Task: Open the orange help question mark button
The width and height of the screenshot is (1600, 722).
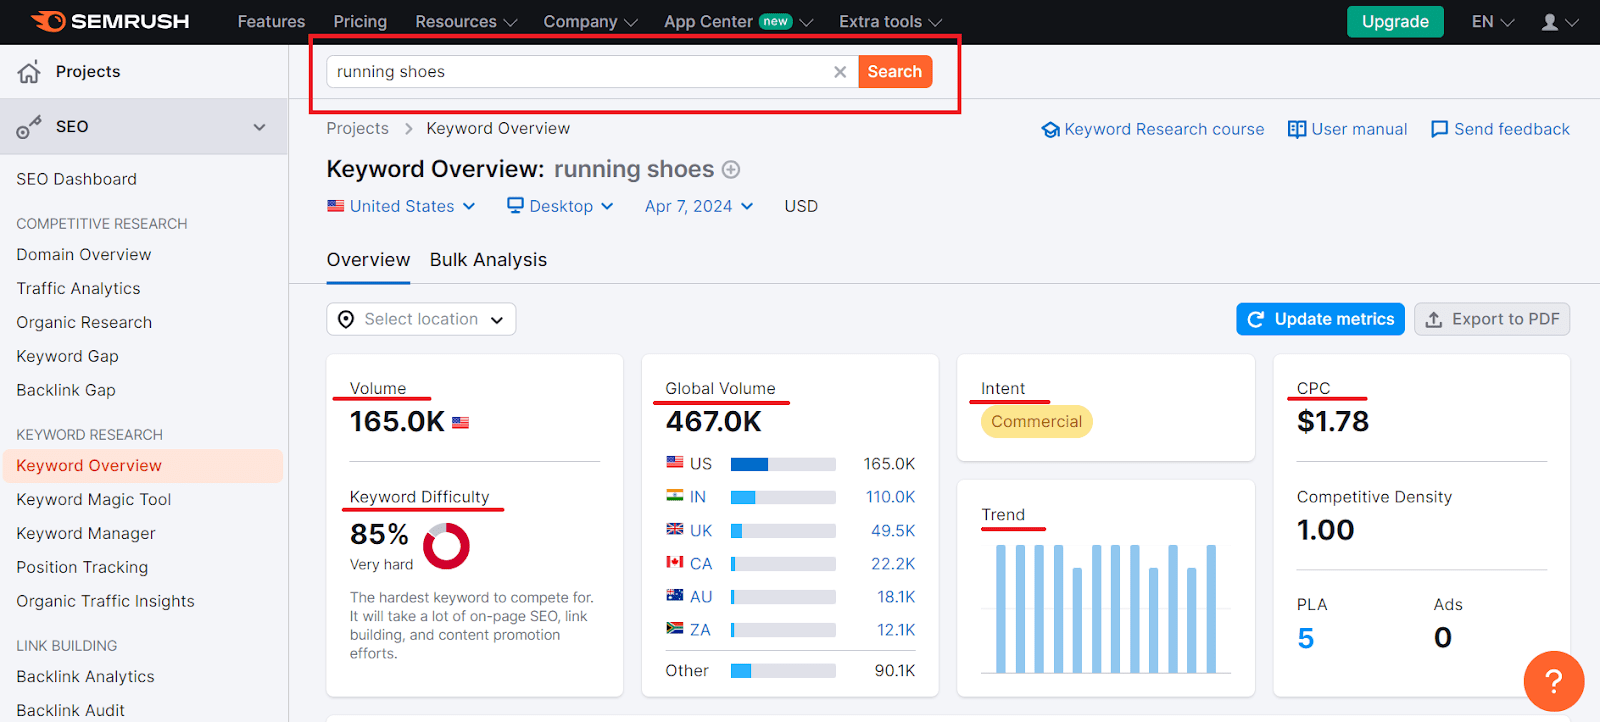Action: click(1553, 681)
